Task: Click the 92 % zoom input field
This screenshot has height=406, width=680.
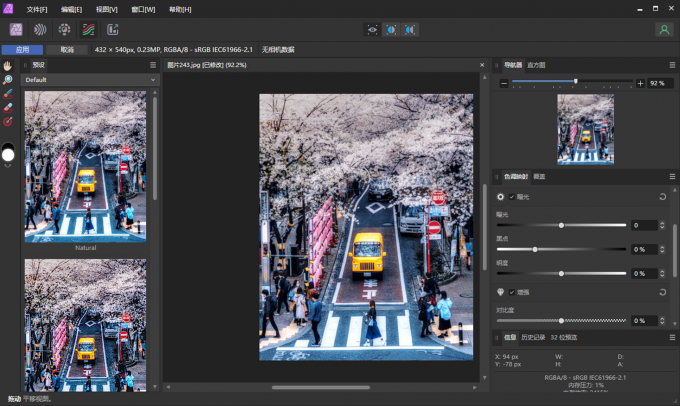Action: coord(660,83)
